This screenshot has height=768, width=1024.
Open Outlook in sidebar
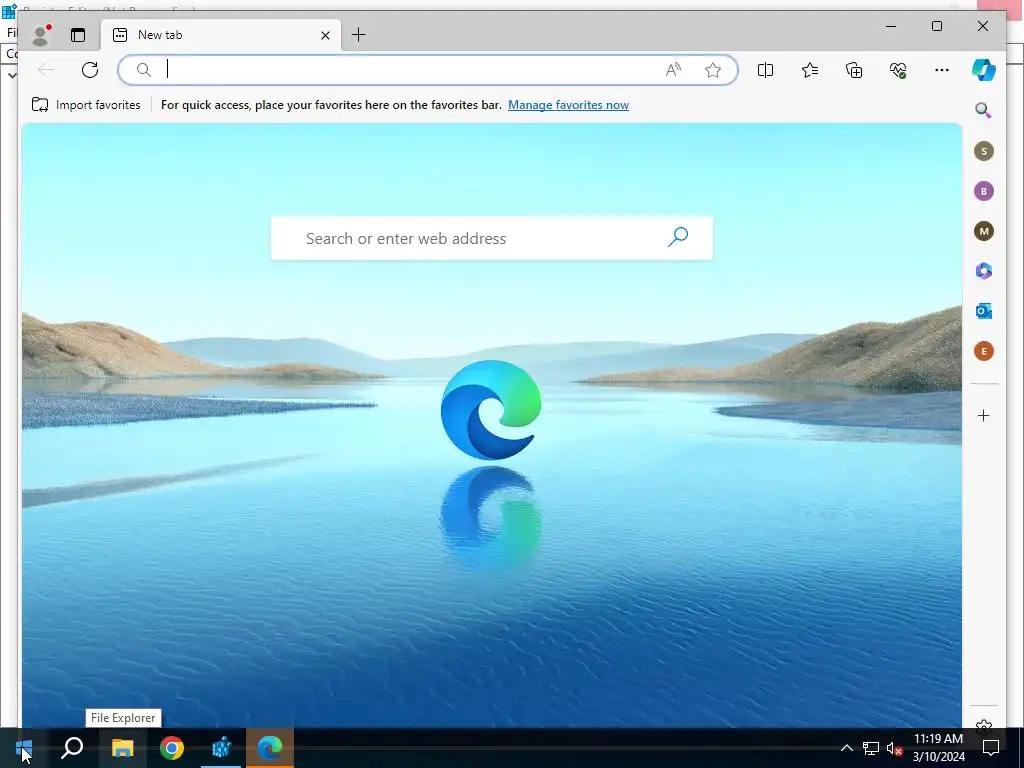pos(984,311)
